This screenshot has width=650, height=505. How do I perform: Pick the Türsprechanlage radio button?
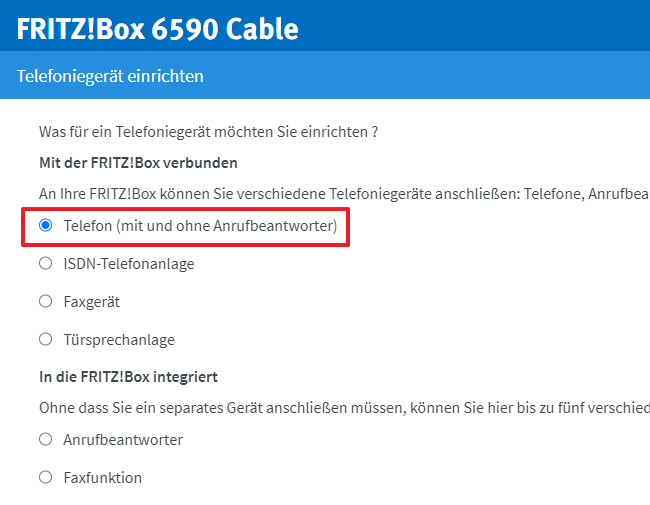45,339
